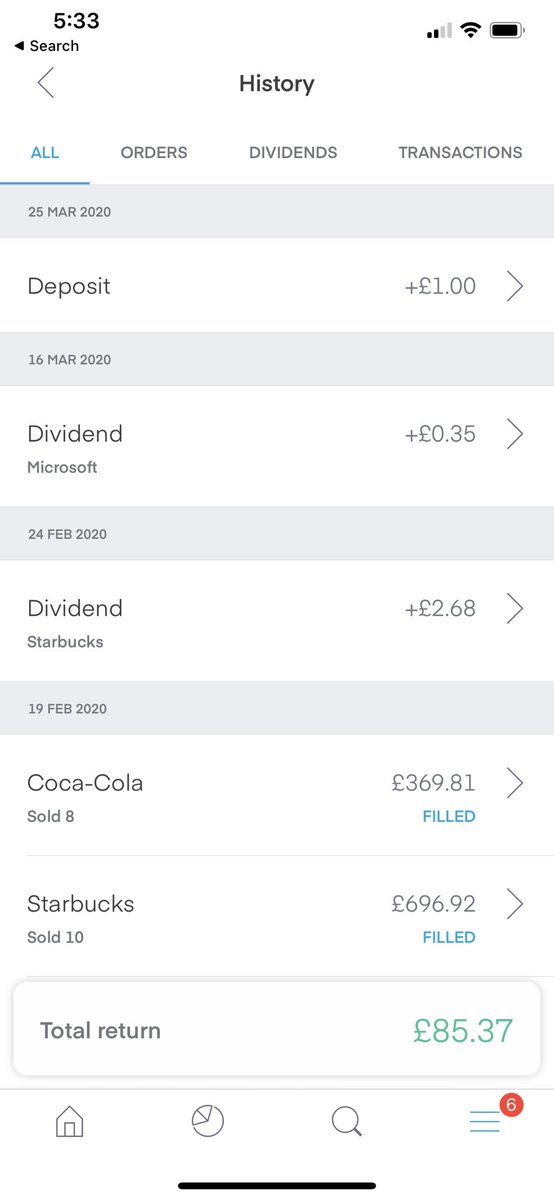Viewport: 554px width, 1200px height.
Task: Switch to the ORDERS tab
Action: [x=154, y=153]
